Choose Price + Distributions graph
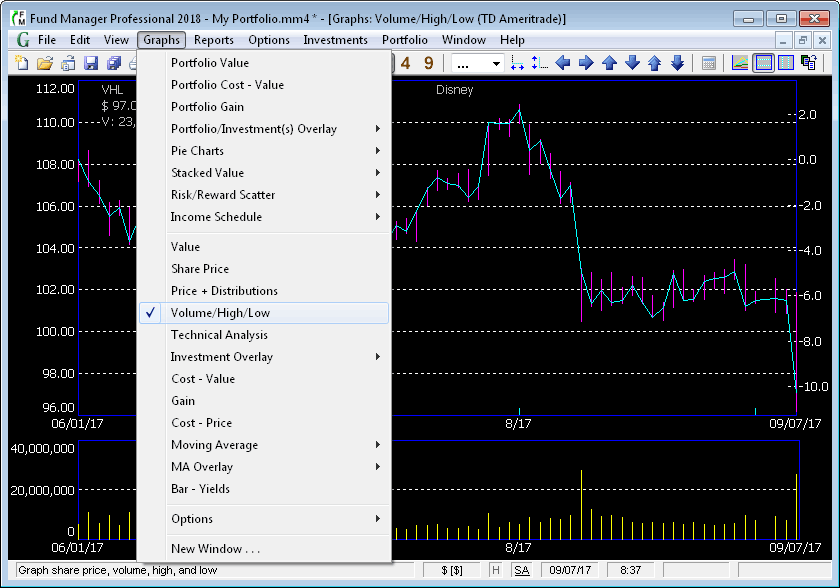Screen dimensions: 840x588 [264, 290]
